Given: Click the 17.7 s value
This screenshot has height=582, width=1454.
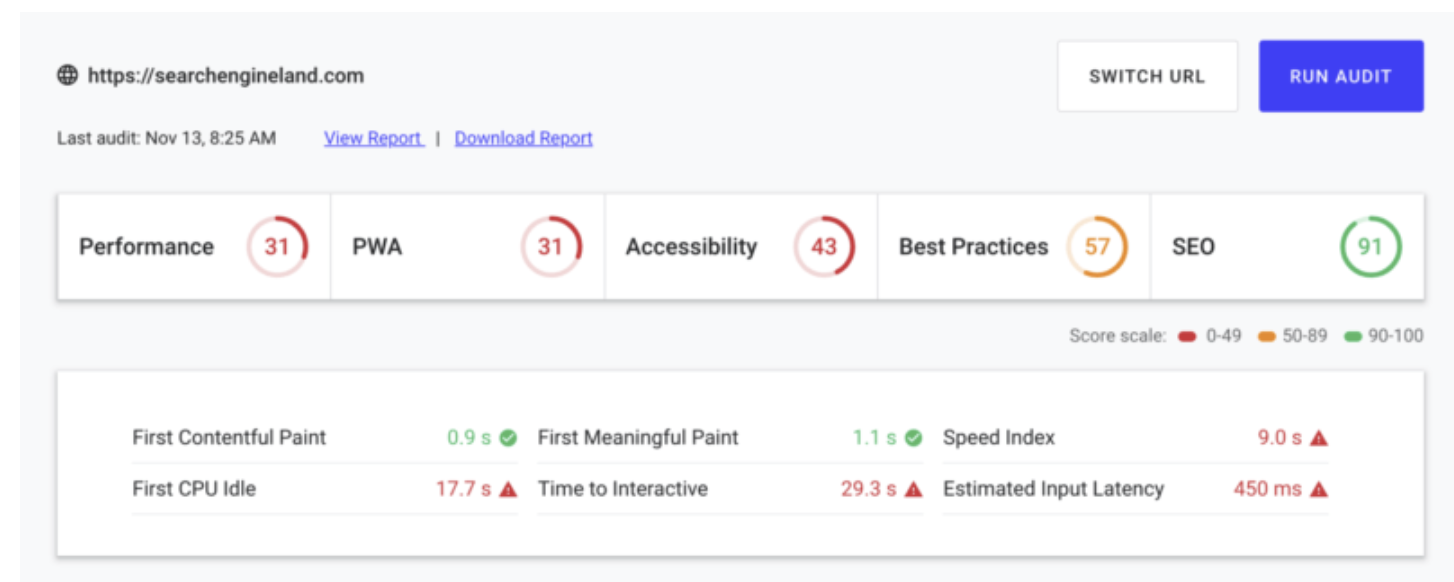Looking at the screenshot, I should pyautogui.click(x=463, y=489).
